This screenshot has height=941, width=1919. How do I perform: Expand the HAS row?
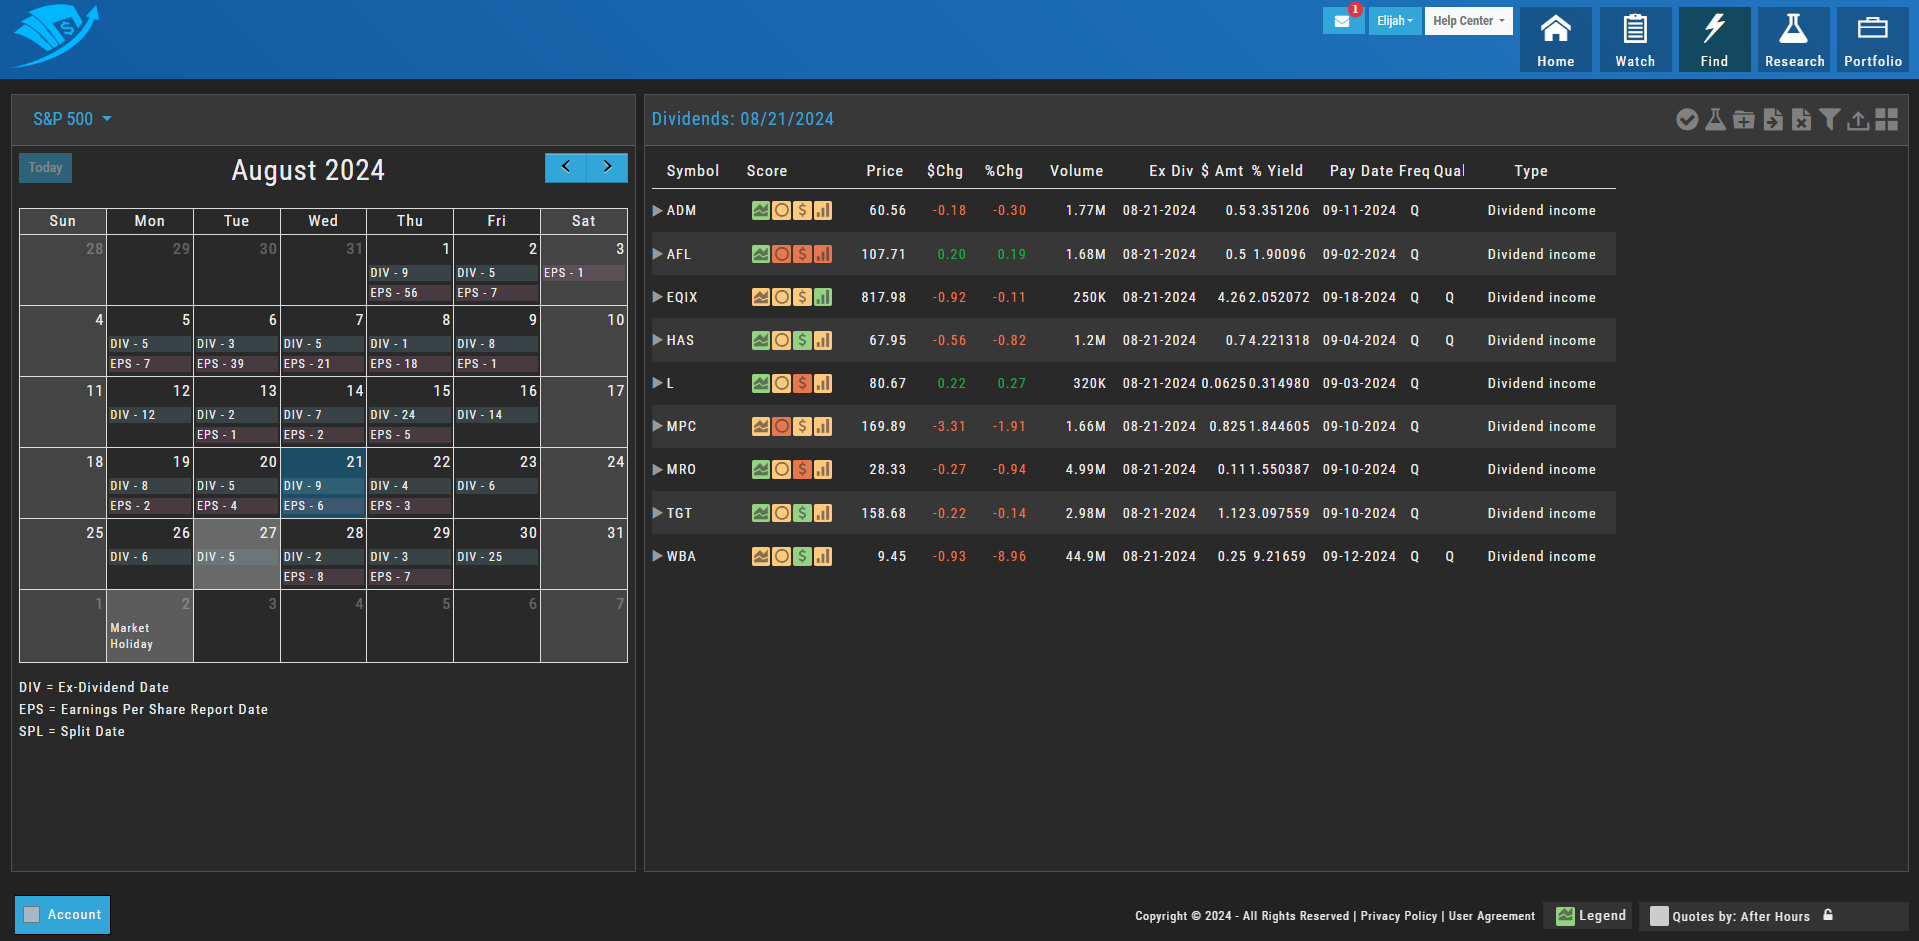(x=658, y=340)
